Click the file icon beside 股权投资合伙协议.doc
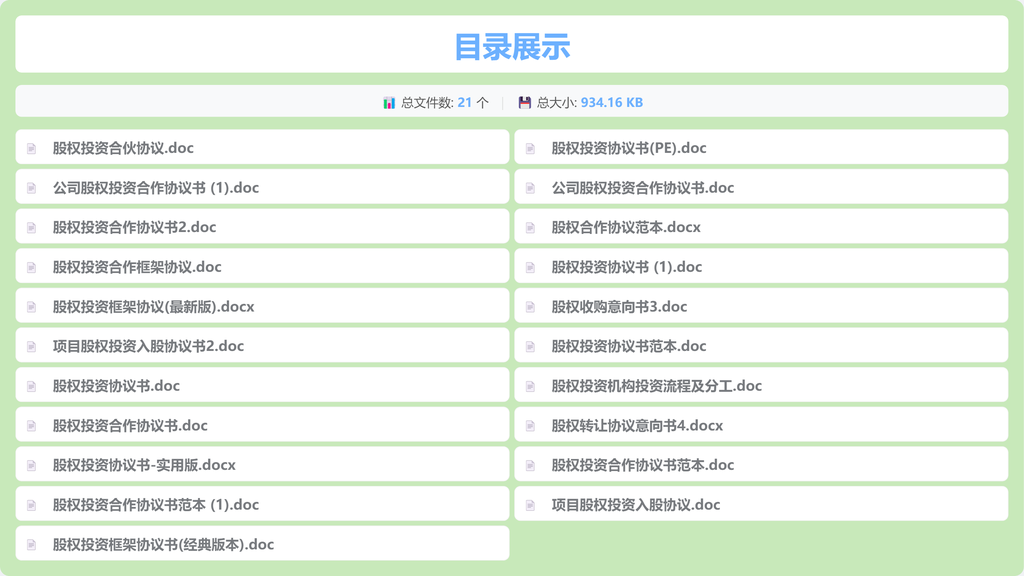 tap(31, 148)
